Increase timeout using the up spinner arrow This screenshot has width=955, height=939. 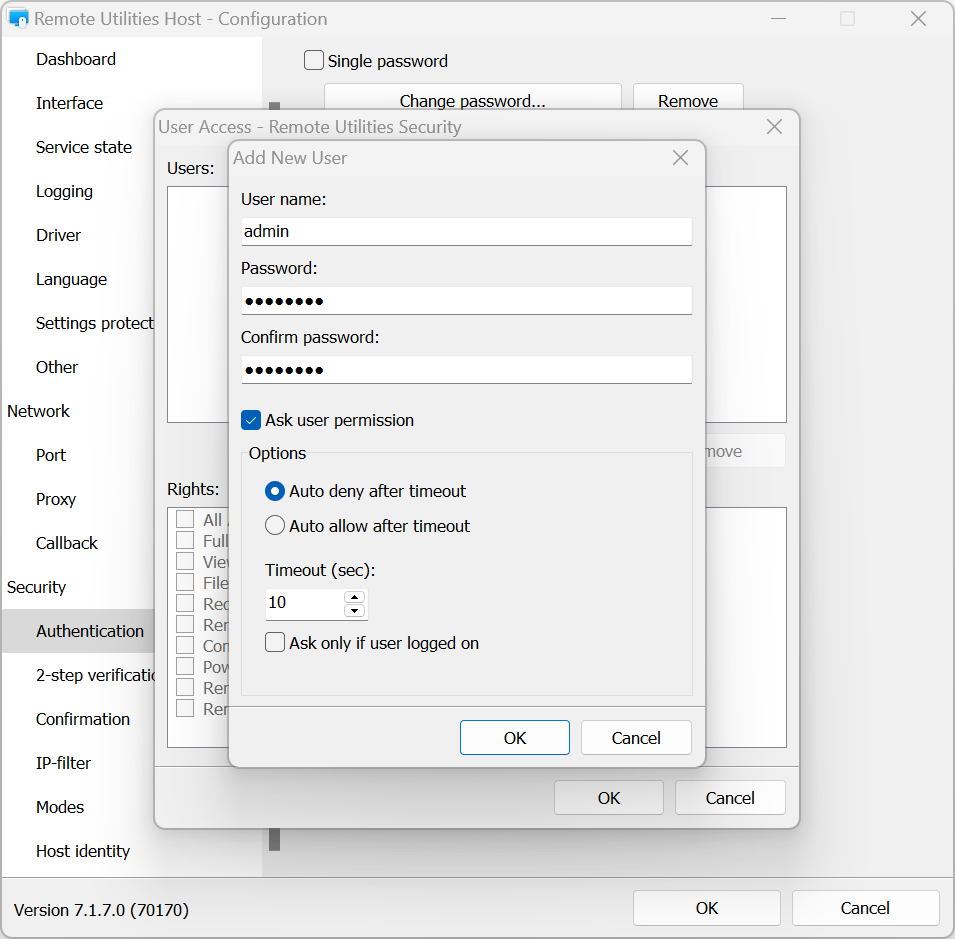click(354, 597)
